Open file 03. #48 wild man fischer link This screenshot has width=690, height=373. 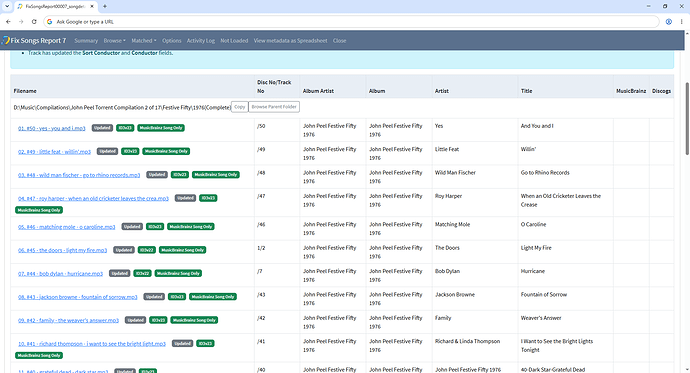click(79, 175)
